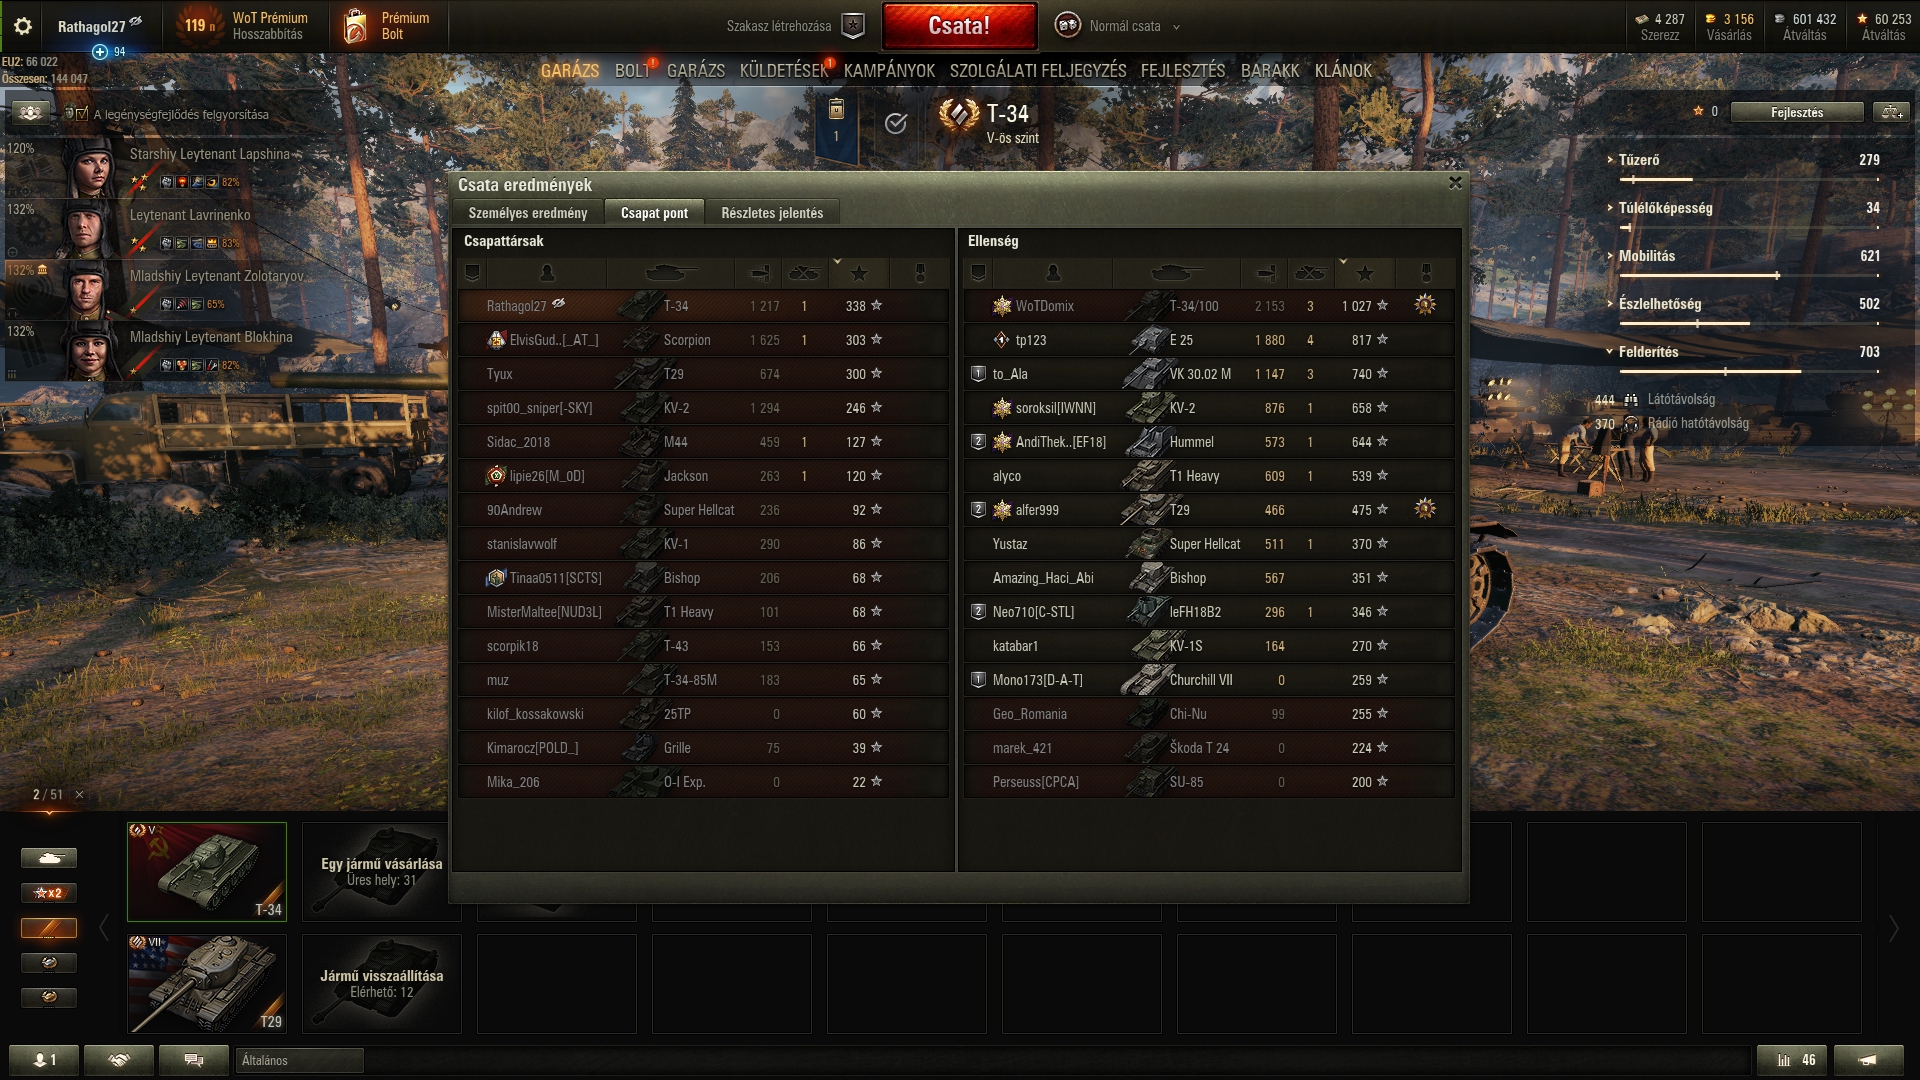Uncheck the crew training acceleration checkbox

pyautogui.click(x=81, y=114)
